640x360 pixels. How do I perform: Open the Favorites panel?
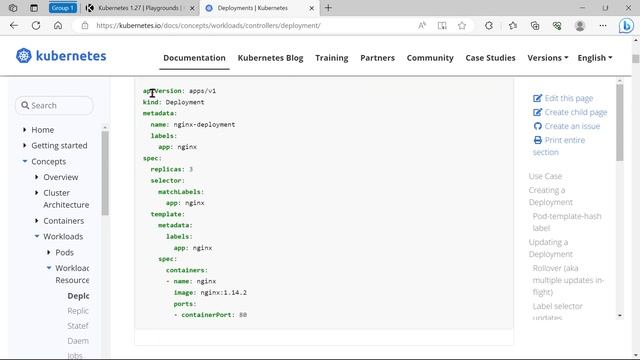(513, 25)
